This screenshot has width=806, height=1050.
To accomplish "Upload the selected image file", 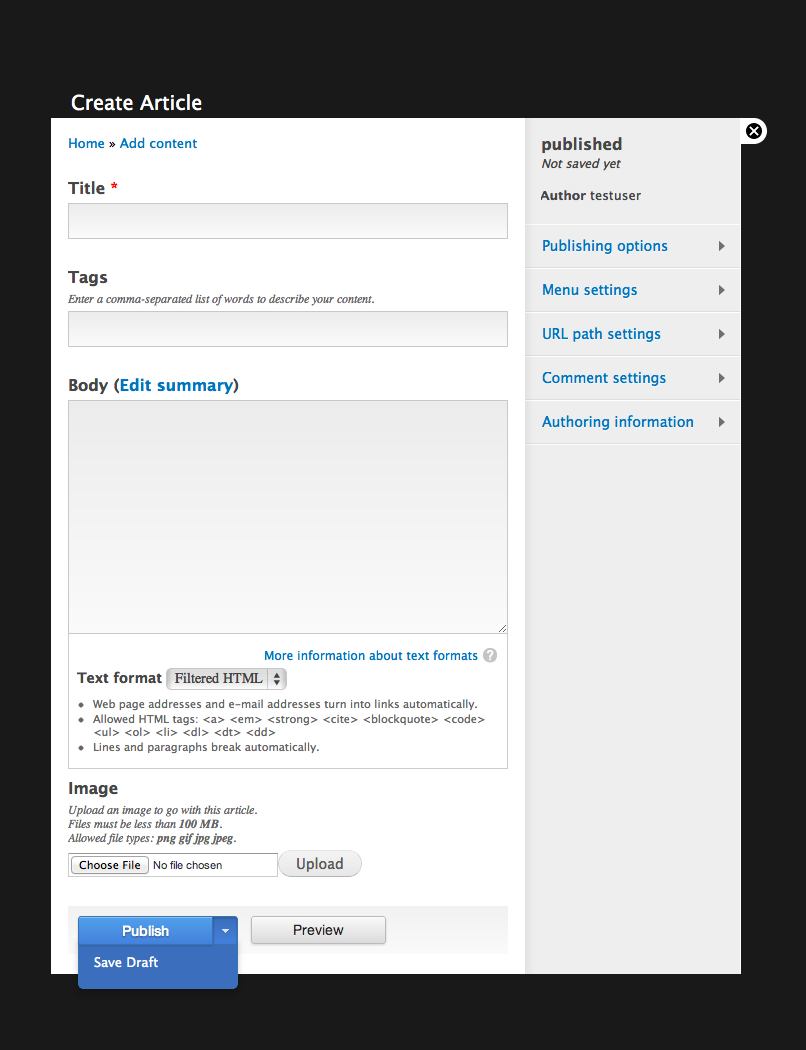I will point(319,863).
